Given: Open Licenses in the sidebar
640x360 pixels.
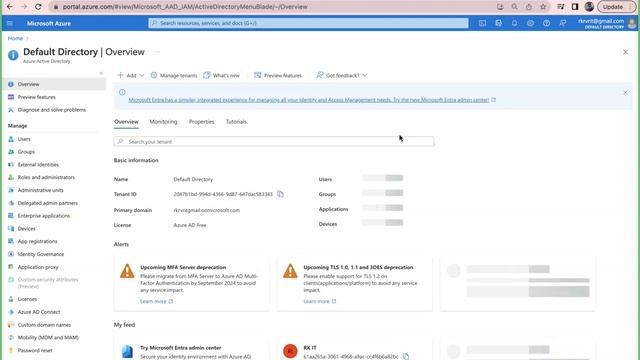Looking at the screenshot, I should click(27, 299).
